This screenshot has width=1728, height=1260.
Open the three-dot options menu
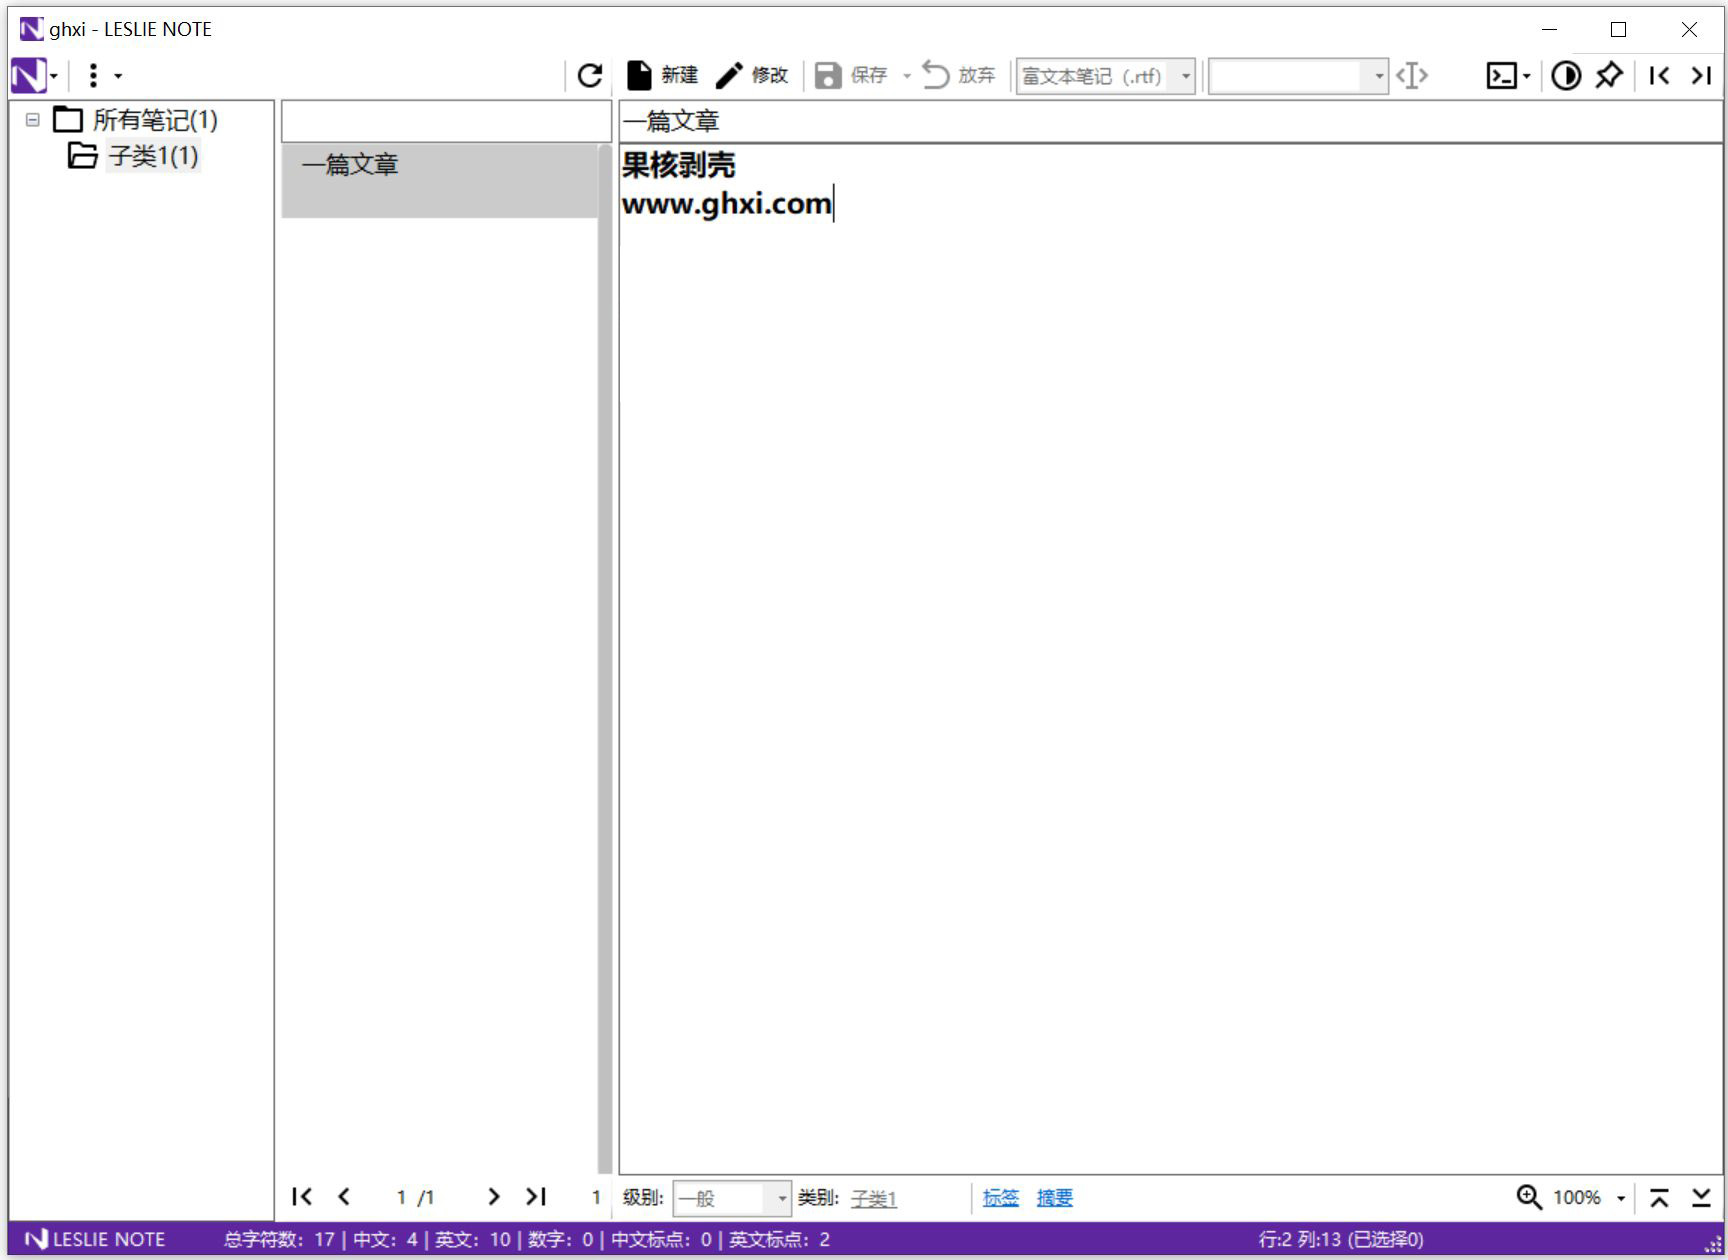click(95, 74)
